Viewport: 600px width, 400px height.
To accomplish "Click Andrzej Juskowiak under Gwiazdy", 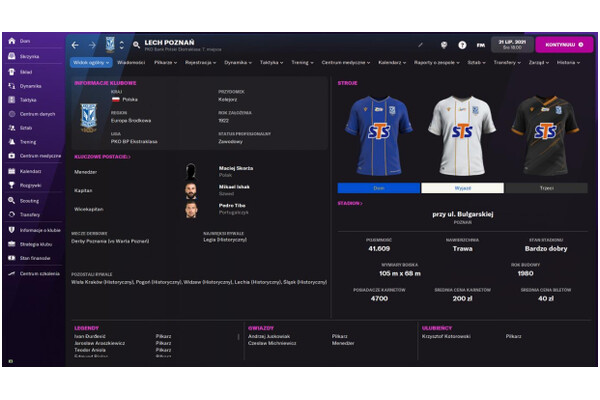I will click(x=269, y=336).
